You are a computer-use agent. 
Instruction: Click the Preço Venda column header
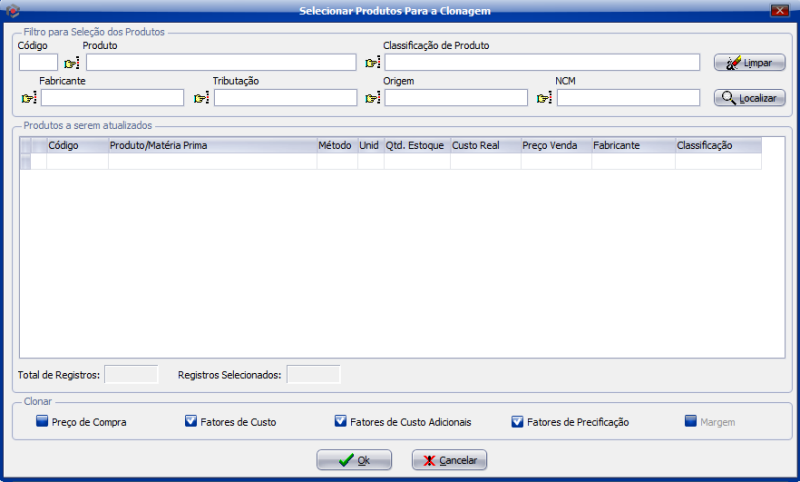pyautogui.click(x=555, y=145)
